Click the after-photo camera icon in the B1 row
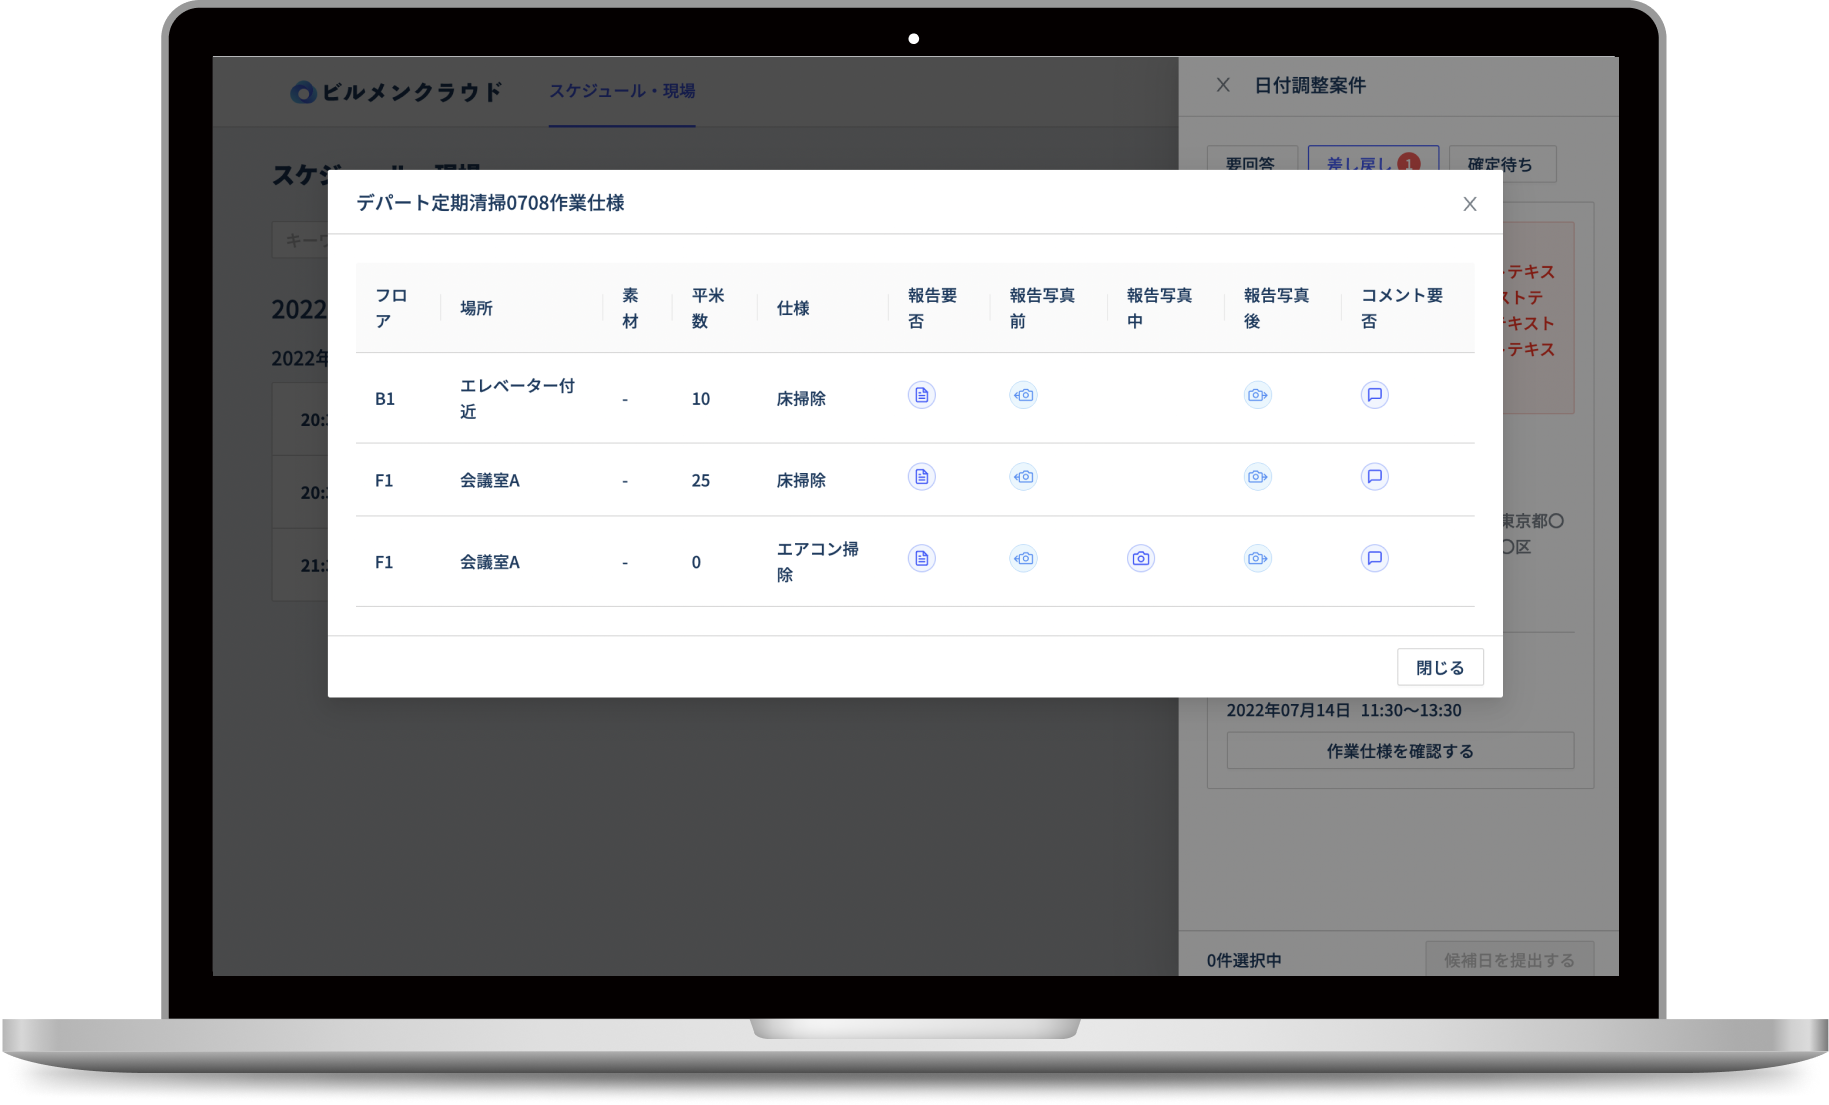 [1257, 395]
